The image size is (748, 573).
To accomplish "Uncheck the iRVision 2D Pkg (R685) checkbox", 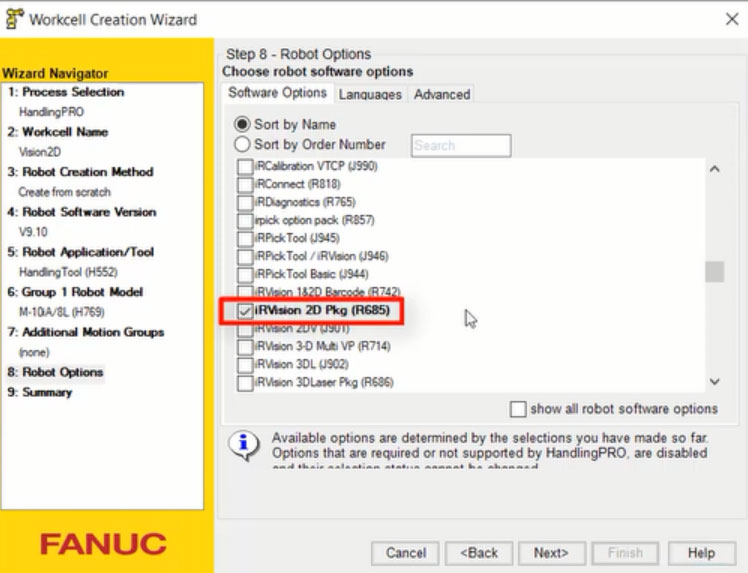I will (x=245, y=311).
